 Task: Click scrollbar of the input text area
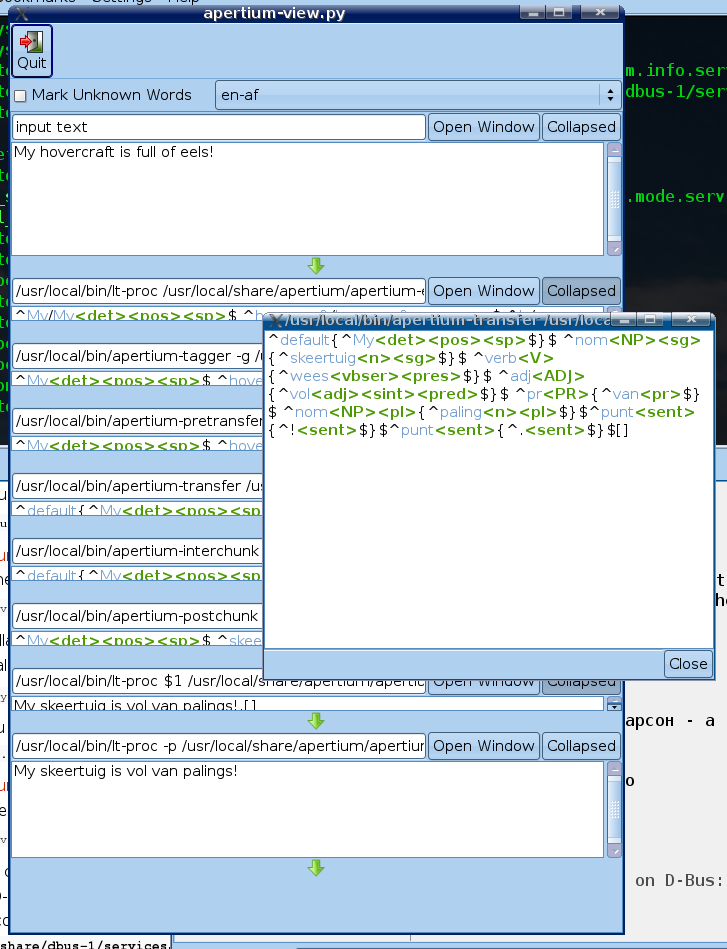click(x=614, y=199)
